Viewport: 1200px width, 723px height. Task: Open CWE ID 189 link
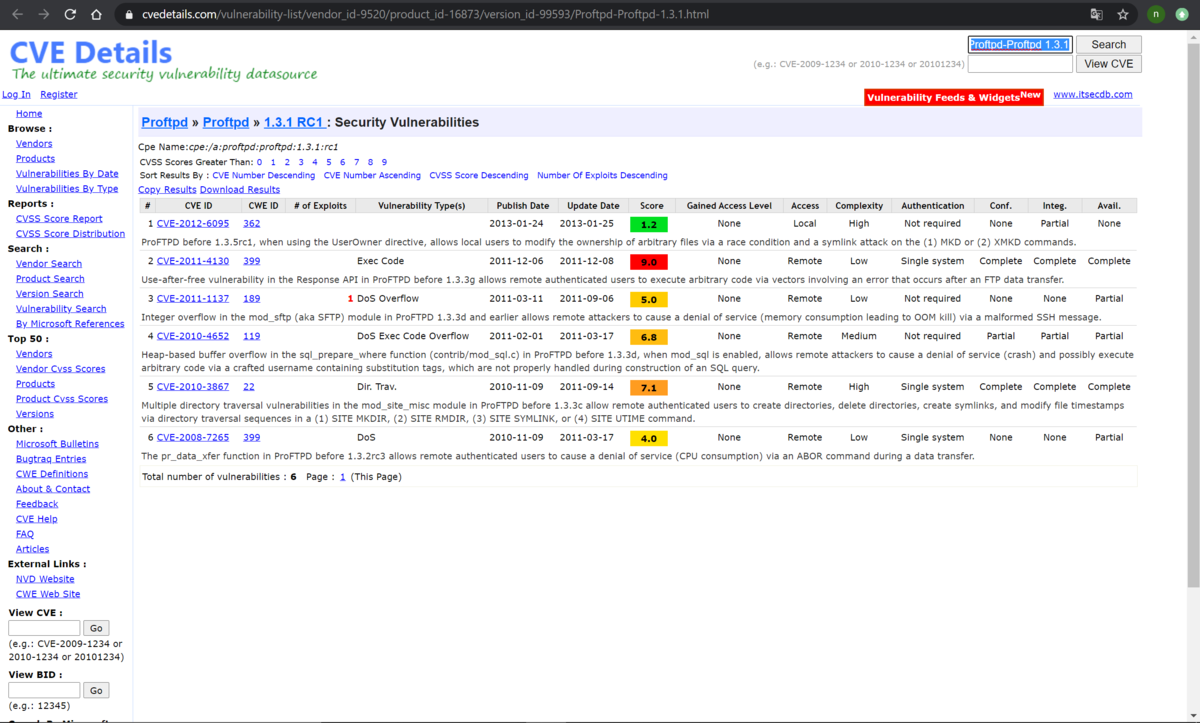251,299
